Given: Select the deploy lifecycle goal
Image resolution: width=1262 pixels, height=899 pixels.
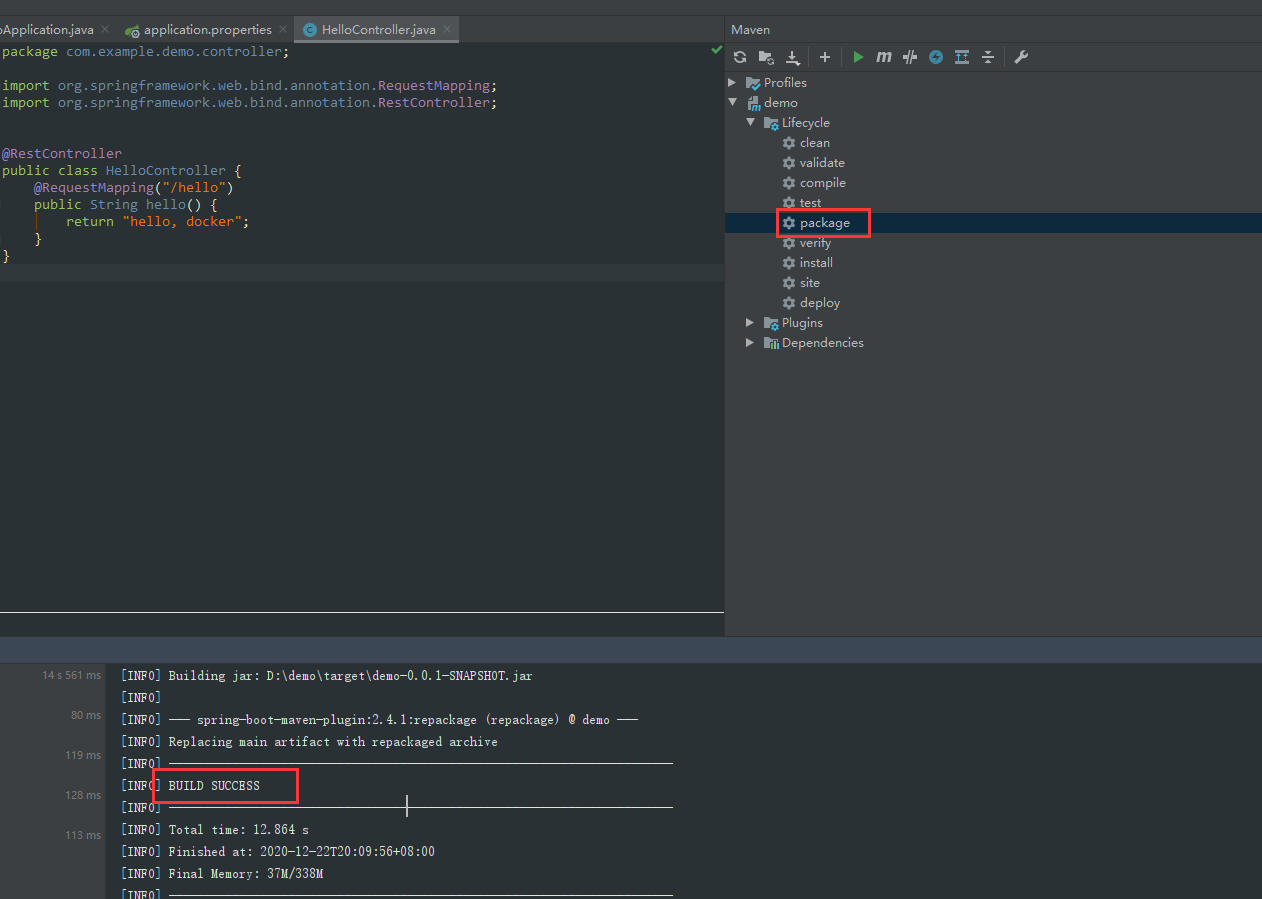Looking at the screenshot, I should pos(820,302).
